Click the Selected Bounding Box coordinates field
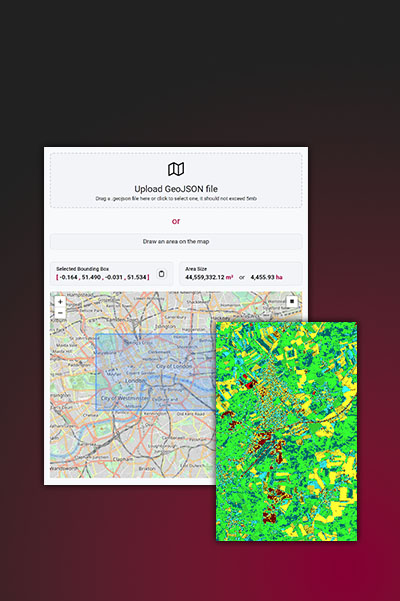 click(103, 277)
